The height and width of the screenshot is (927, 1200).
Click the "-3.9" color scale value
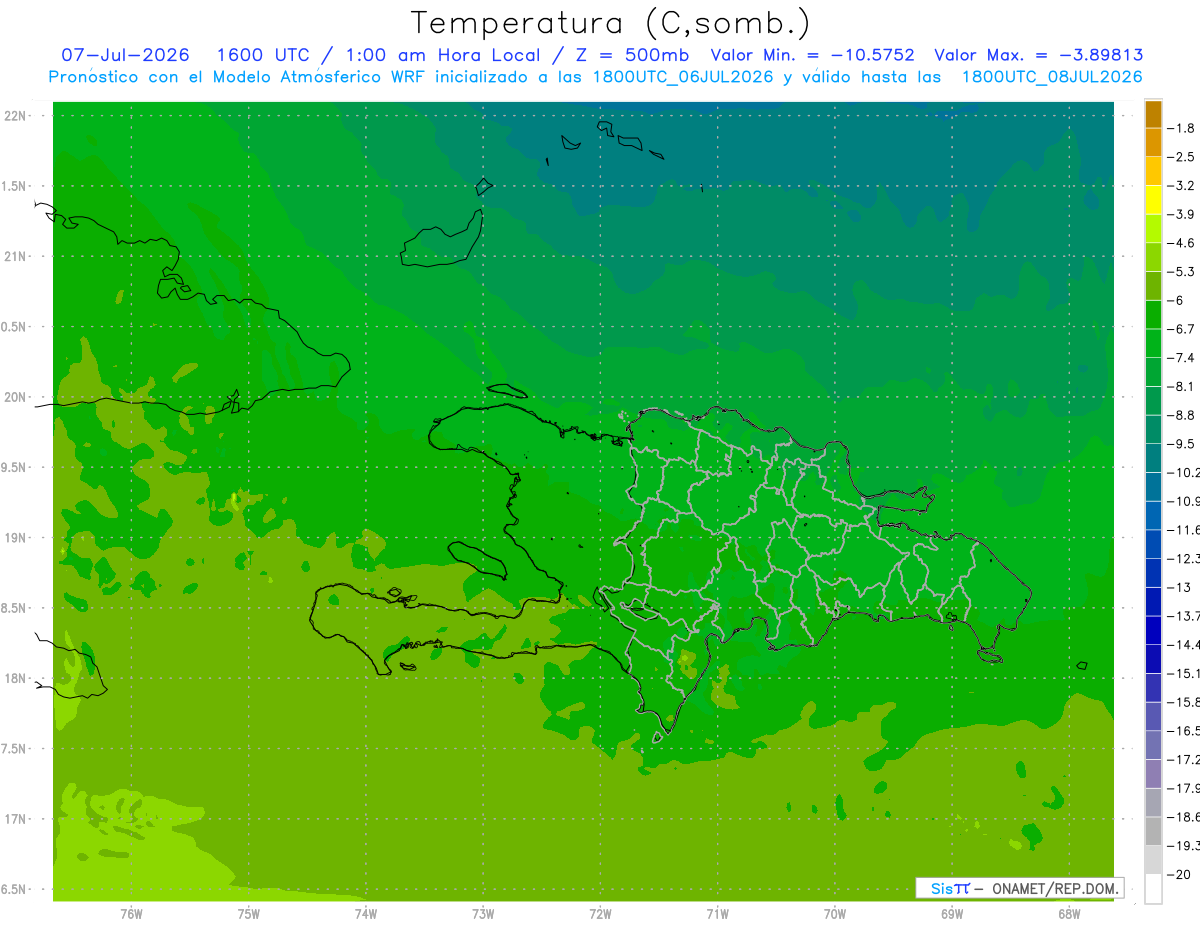coord(1183,214)
